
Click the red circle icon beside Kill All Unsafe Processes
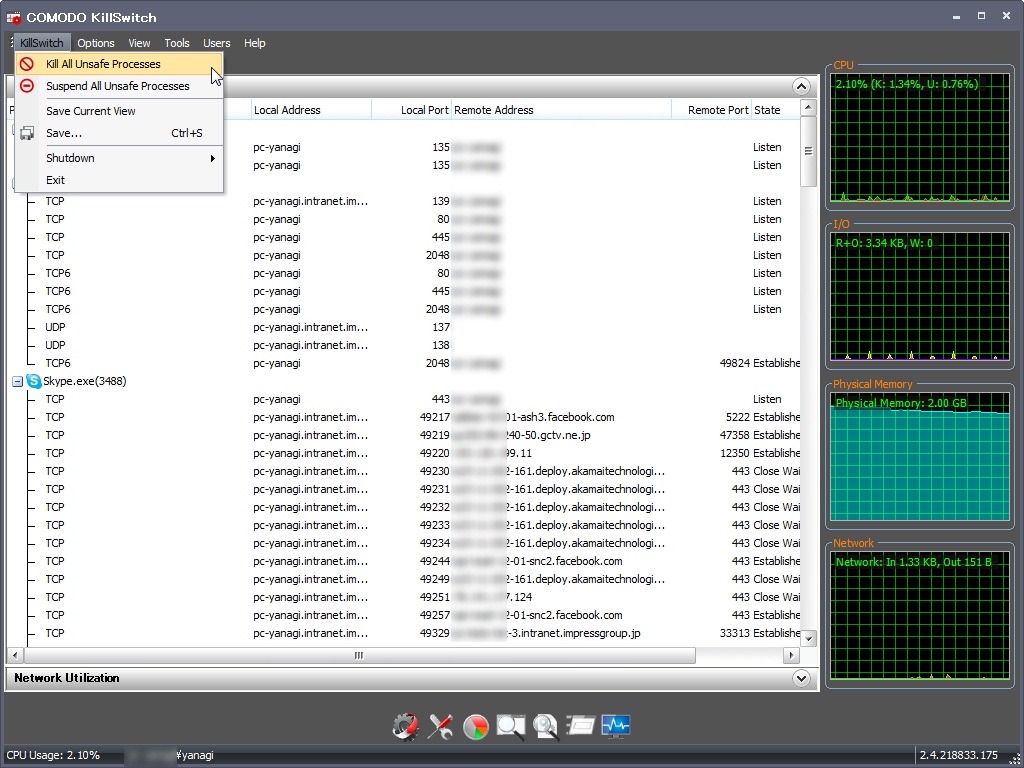(x=27, y=64)
